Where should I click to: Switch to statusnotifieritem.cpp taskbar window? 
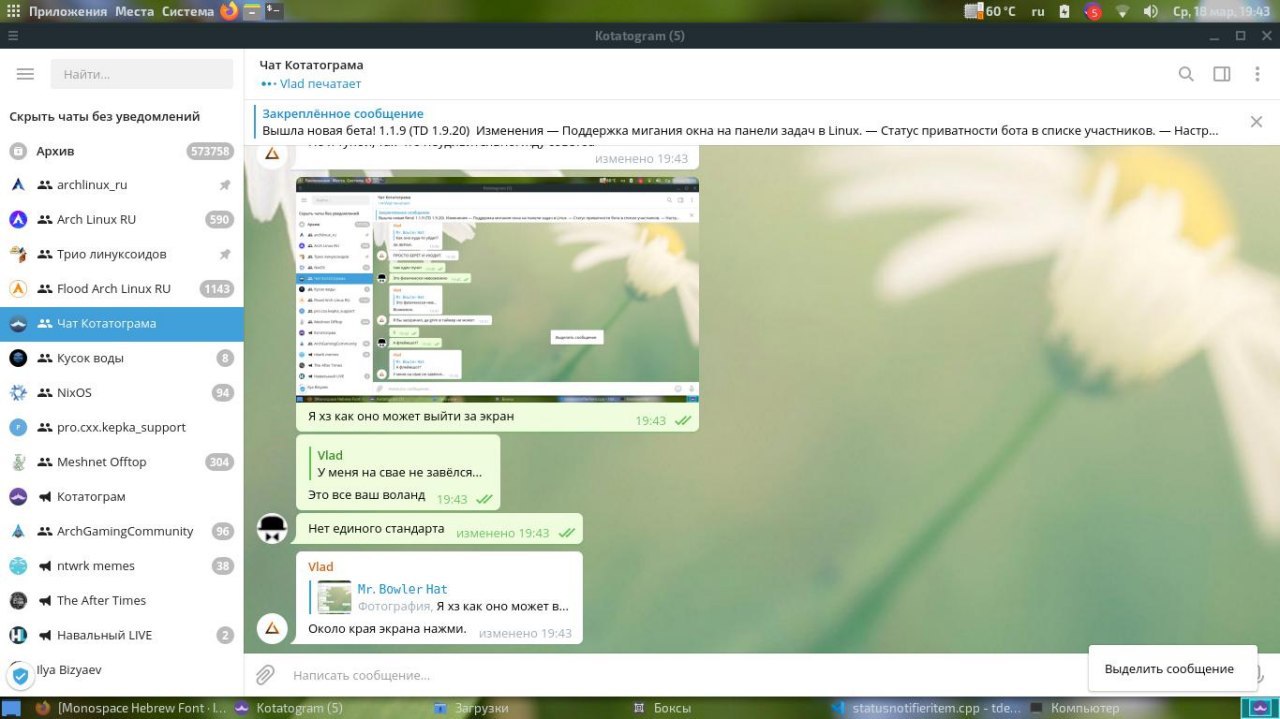click(926, 708)
